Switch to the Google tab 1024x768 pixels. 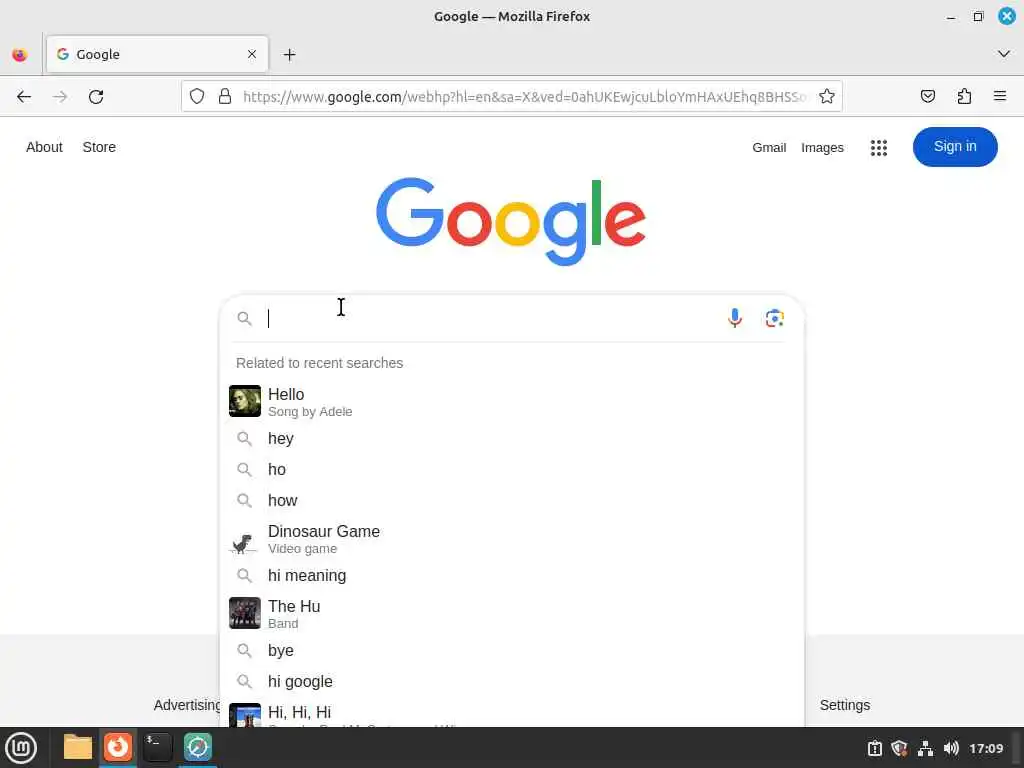(157, 54)
